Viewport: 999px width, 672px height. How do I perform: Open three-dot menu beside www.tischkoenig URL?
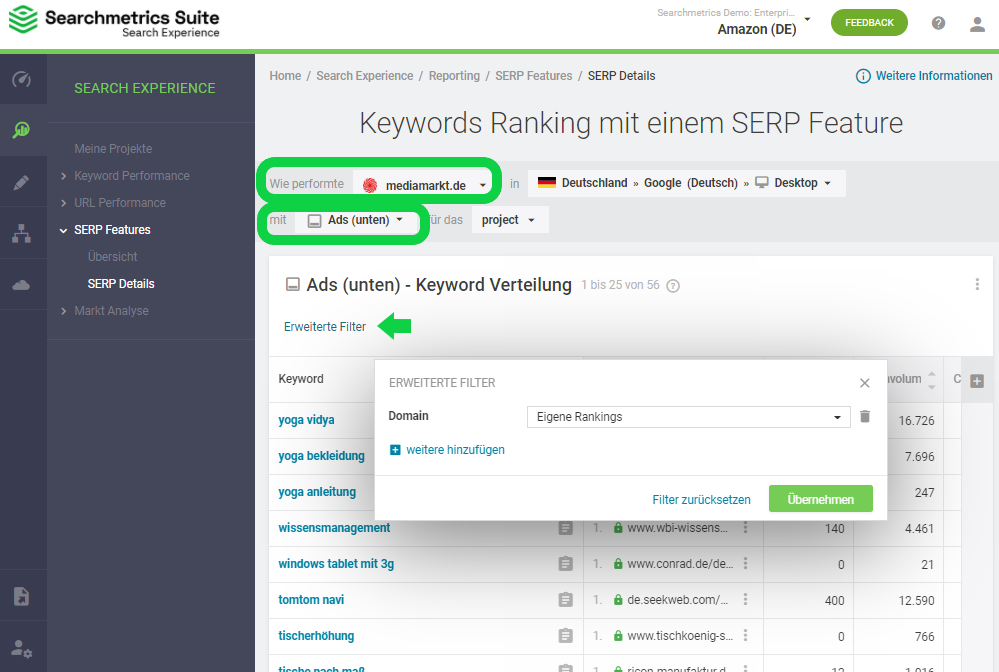tap(745, 636)
